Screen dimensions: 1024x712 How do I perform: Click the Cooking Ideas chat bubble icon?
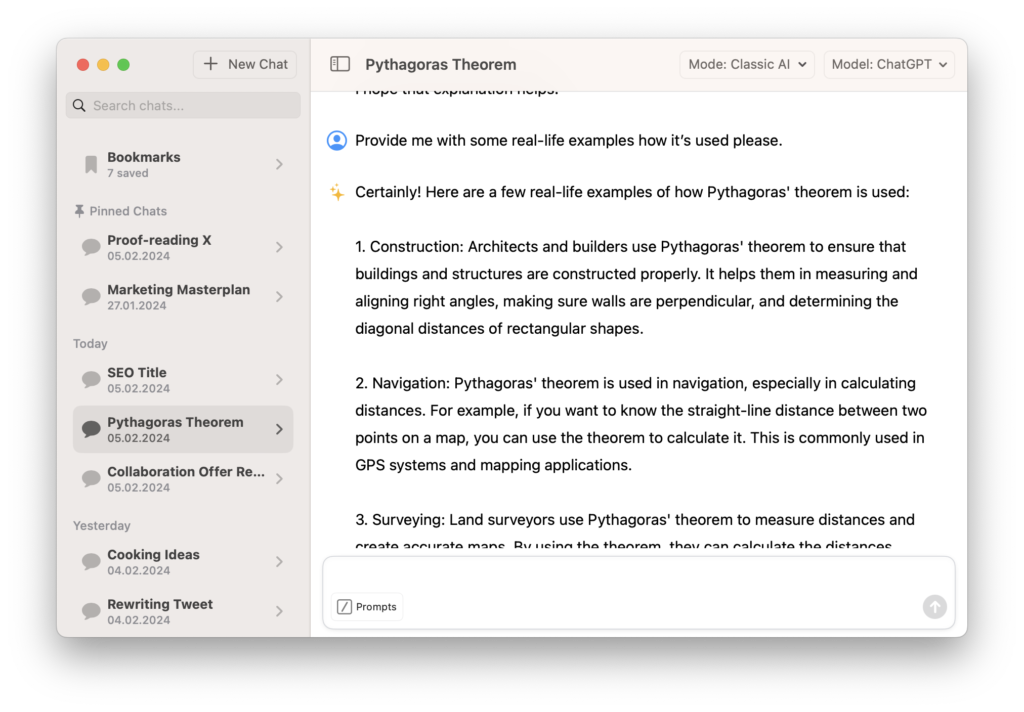91,562
